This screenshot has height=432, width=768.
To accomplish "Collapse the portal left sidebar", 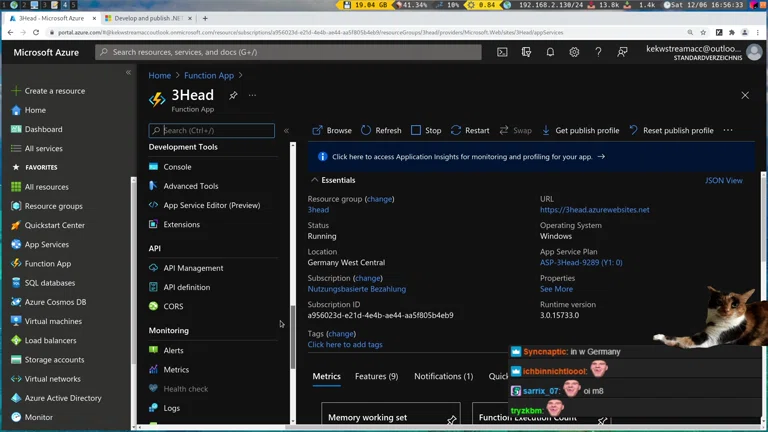I will pyautogui.click(x=128, y=72).
